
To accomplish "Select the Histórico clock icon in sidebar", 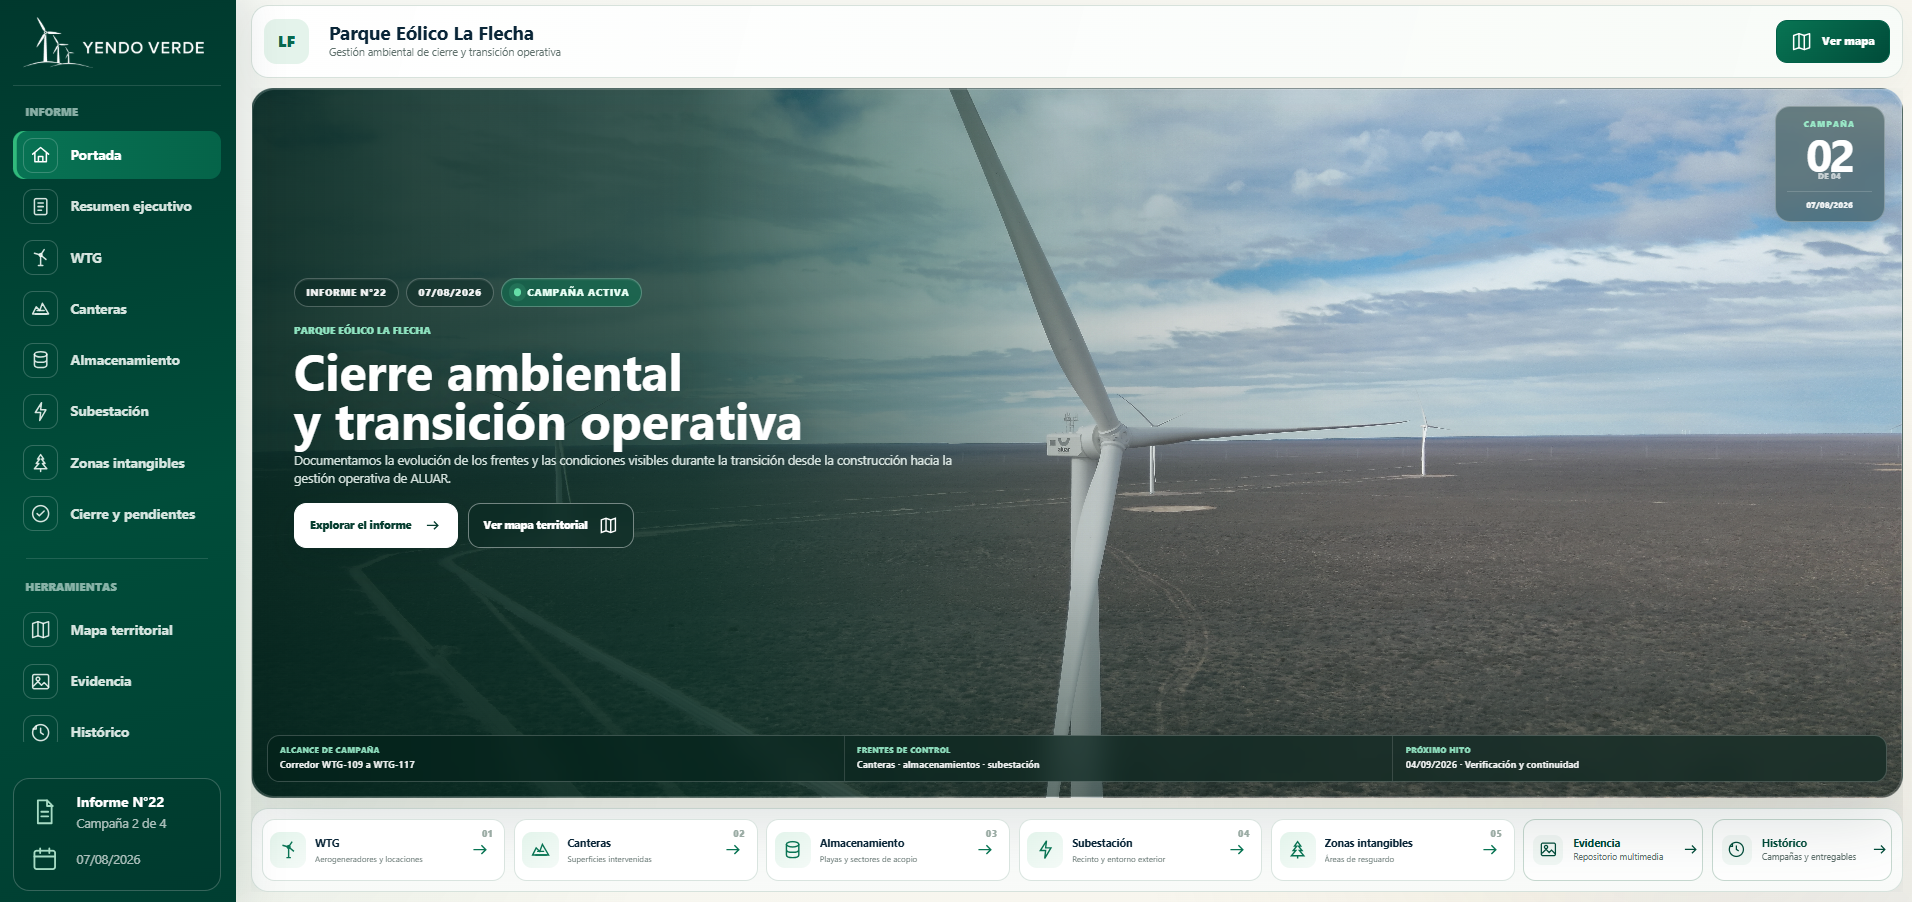I will (40, 732).
